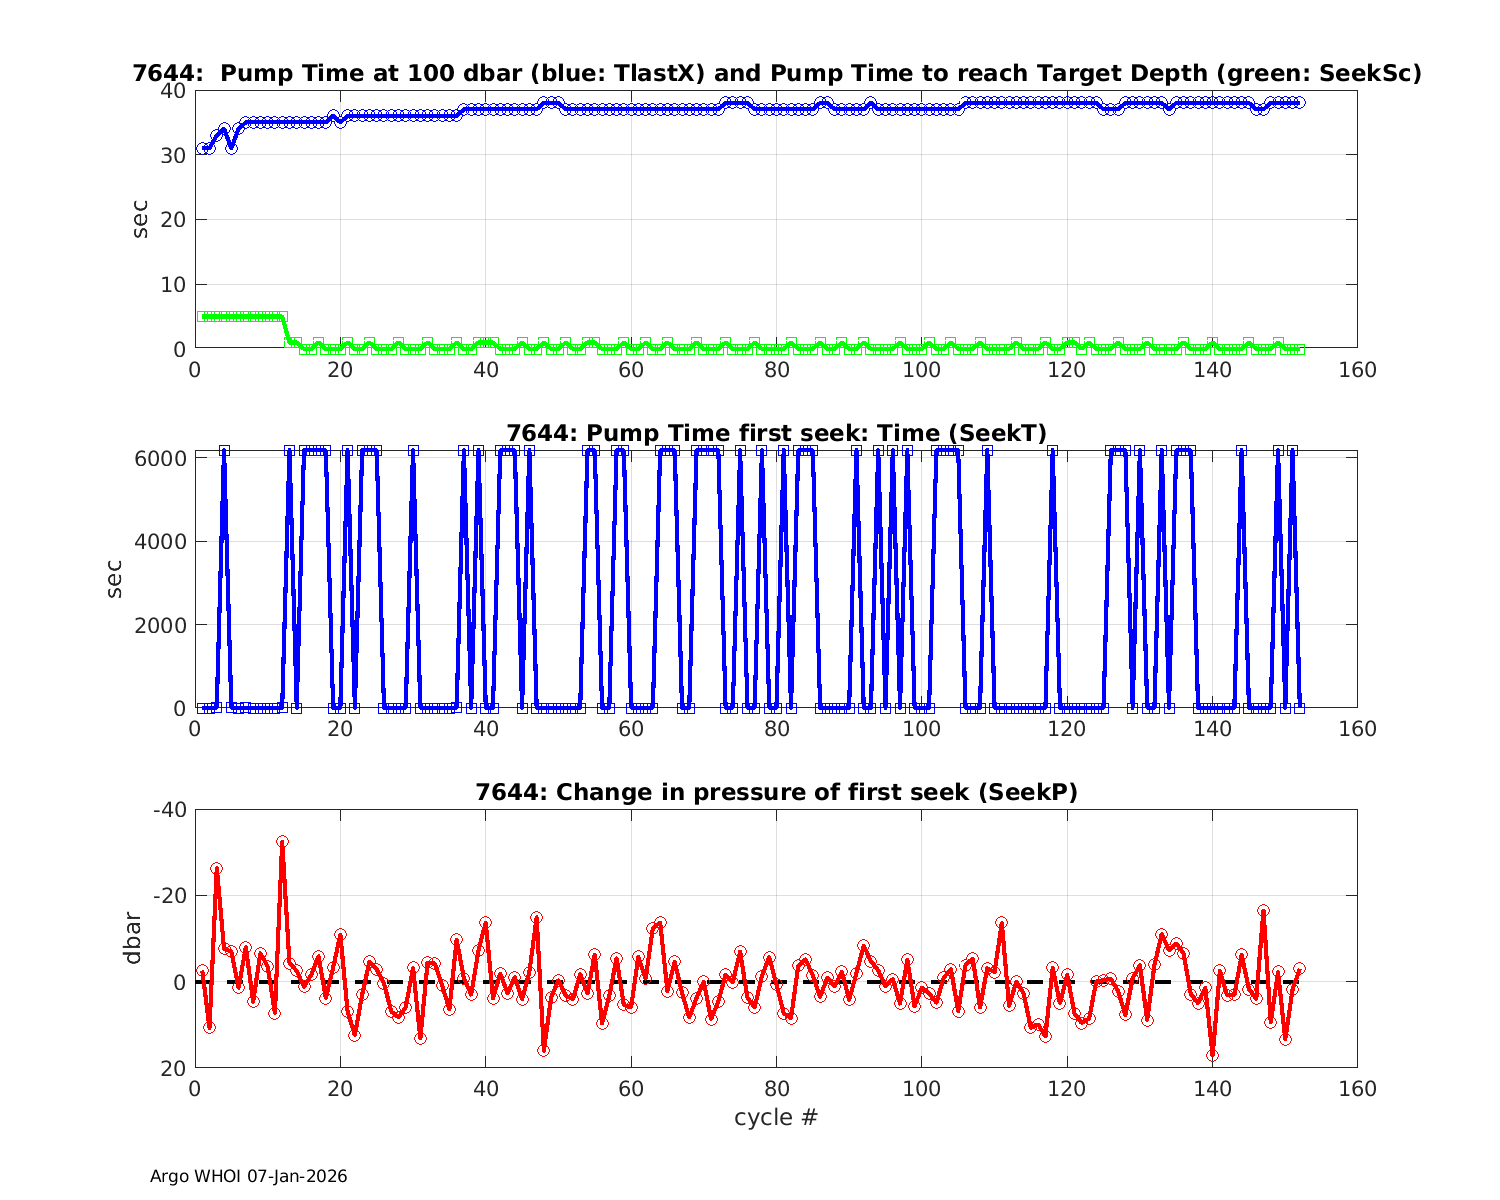Click the first blue circle marker in top plot
The image size is (1500, 1200).
pyautogui.click(x=202, y=148)
